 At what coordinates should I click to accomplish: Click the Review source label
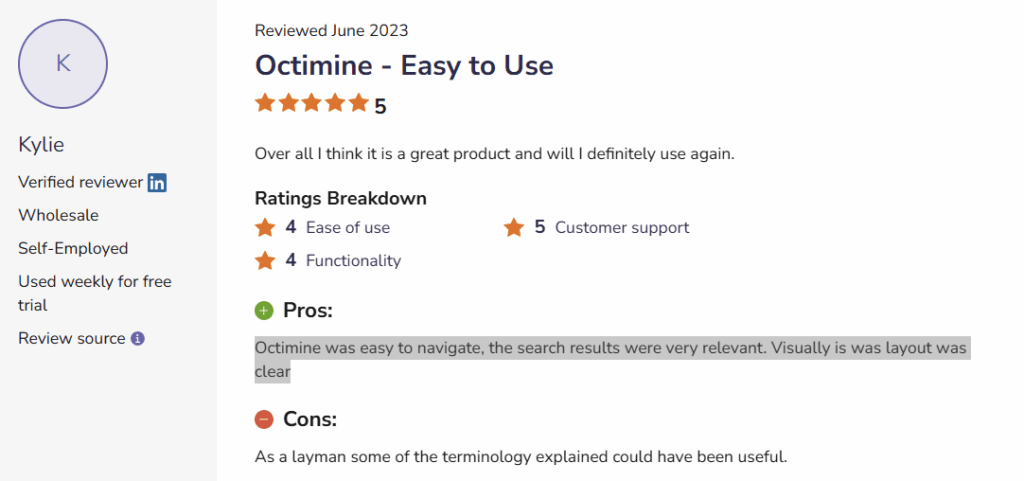72,339
